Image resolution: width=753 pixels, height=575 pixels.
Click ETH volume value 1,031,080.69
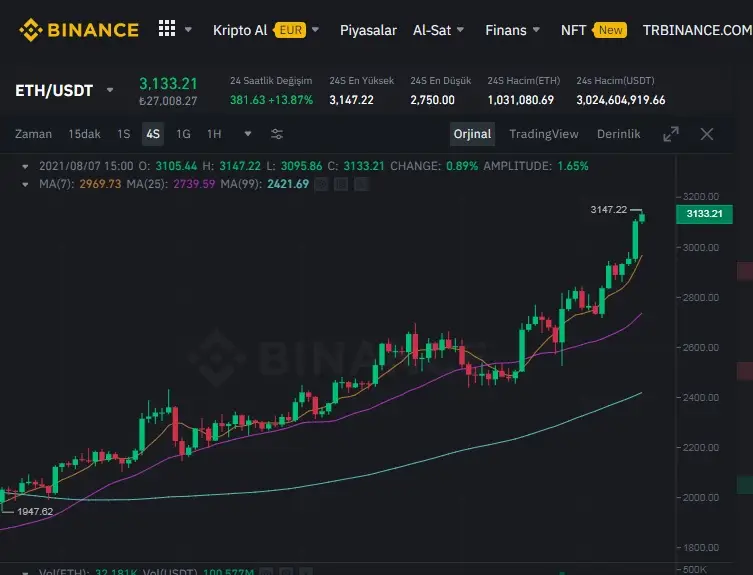pyautogui.click(x=521, y=100)
